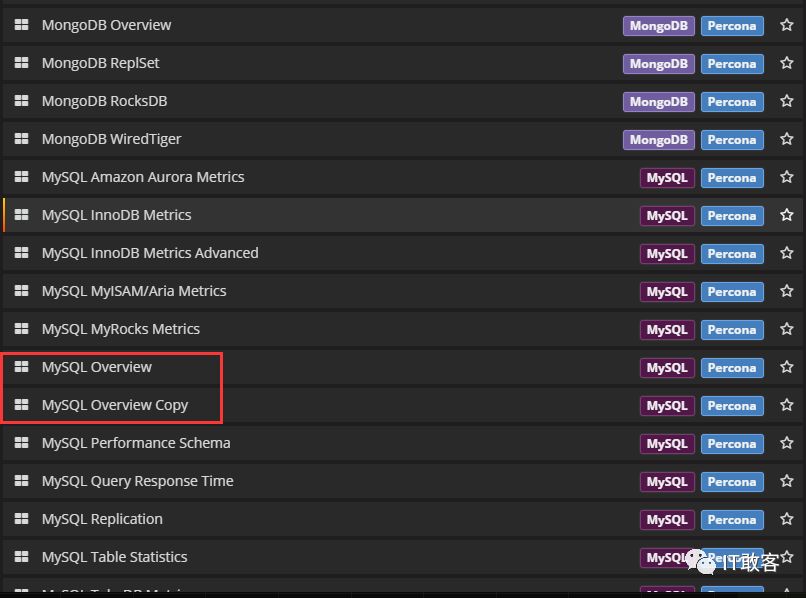Open the MySQL Replication dashboard
This screenshot has height=598, width=806.
[102, 519]
